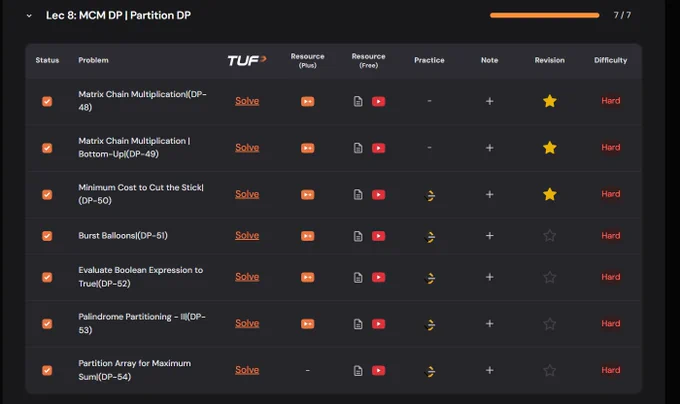
Task: Open practice link for Partition Array Maximum Sum
Action: (430, 372)
